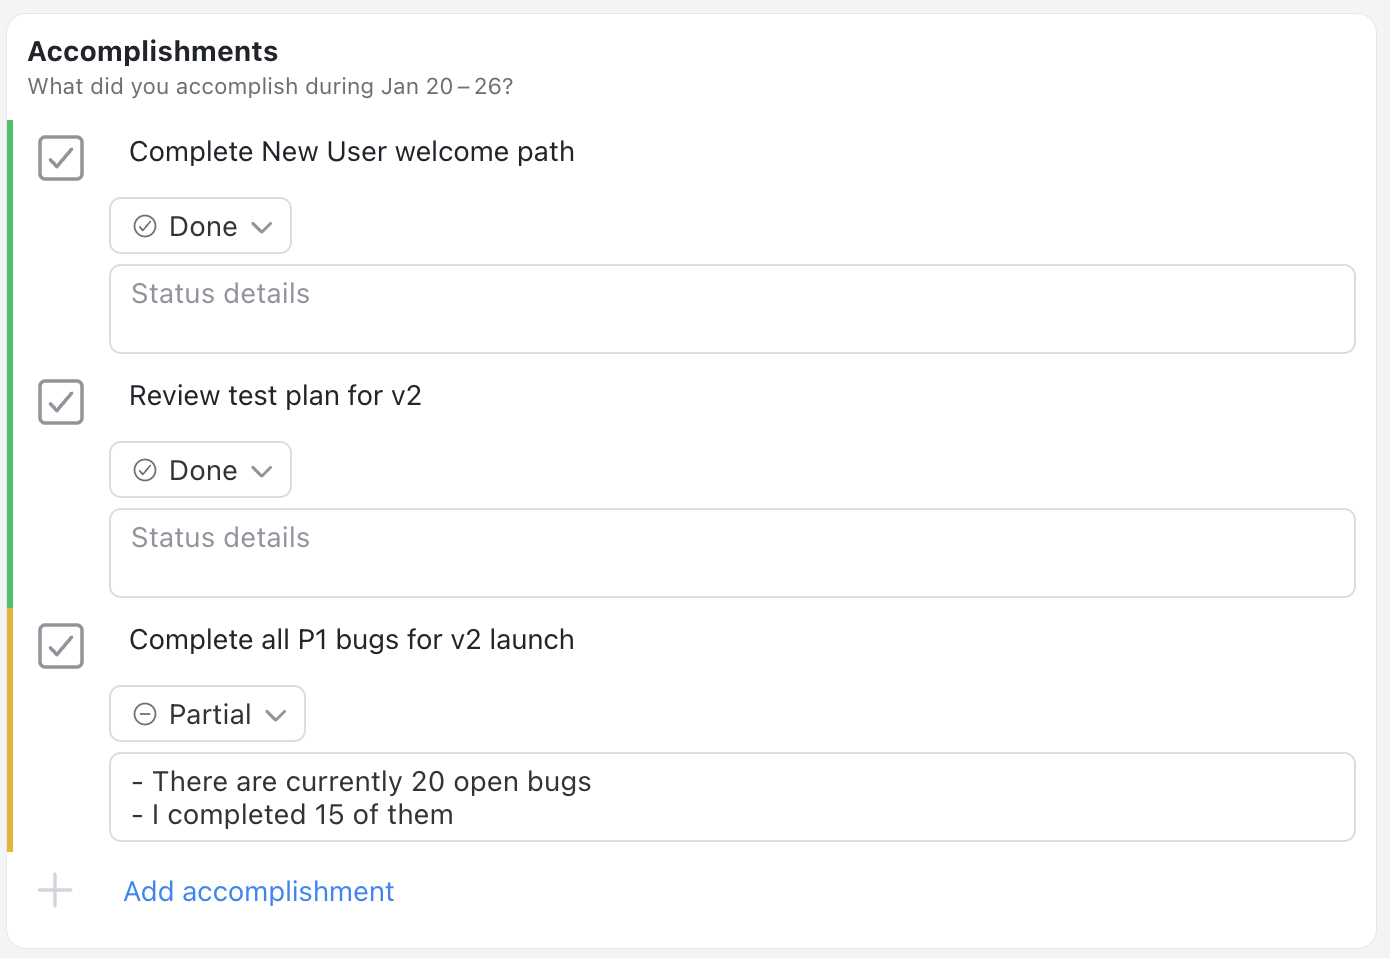Click the status notes about 20 open bugs
The height and width of the screenshot is (958, 1390).
click(732, 797)
